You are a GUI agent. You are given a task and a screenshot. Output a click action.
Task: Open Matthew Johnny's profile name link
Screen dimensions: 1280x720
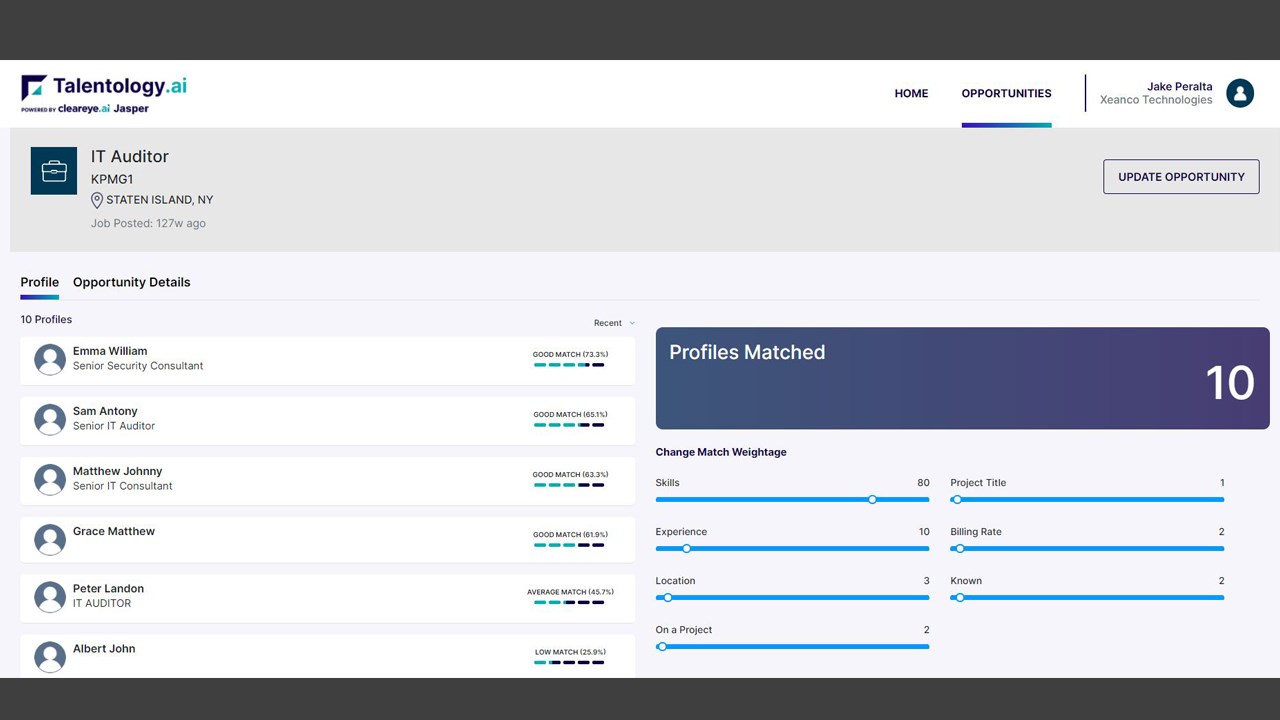click(117, 471)
